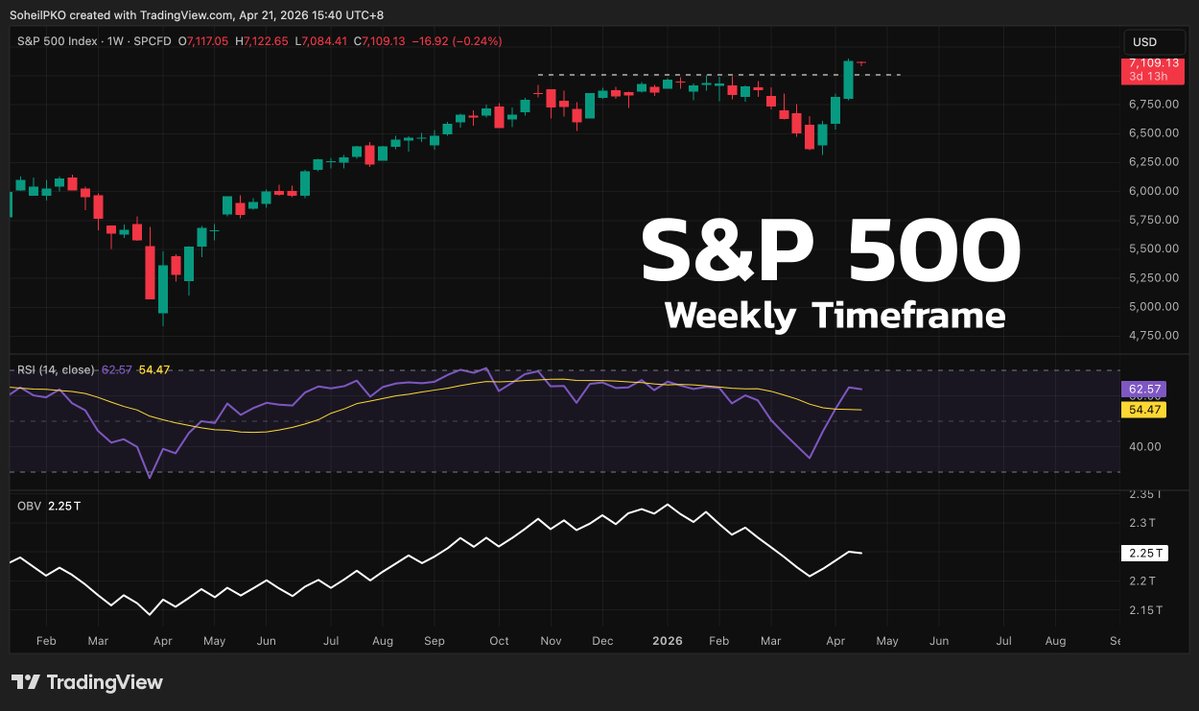Click the 6,750.00 price axis label
Screen dimensions: 1199x711
pos(1154,104)
